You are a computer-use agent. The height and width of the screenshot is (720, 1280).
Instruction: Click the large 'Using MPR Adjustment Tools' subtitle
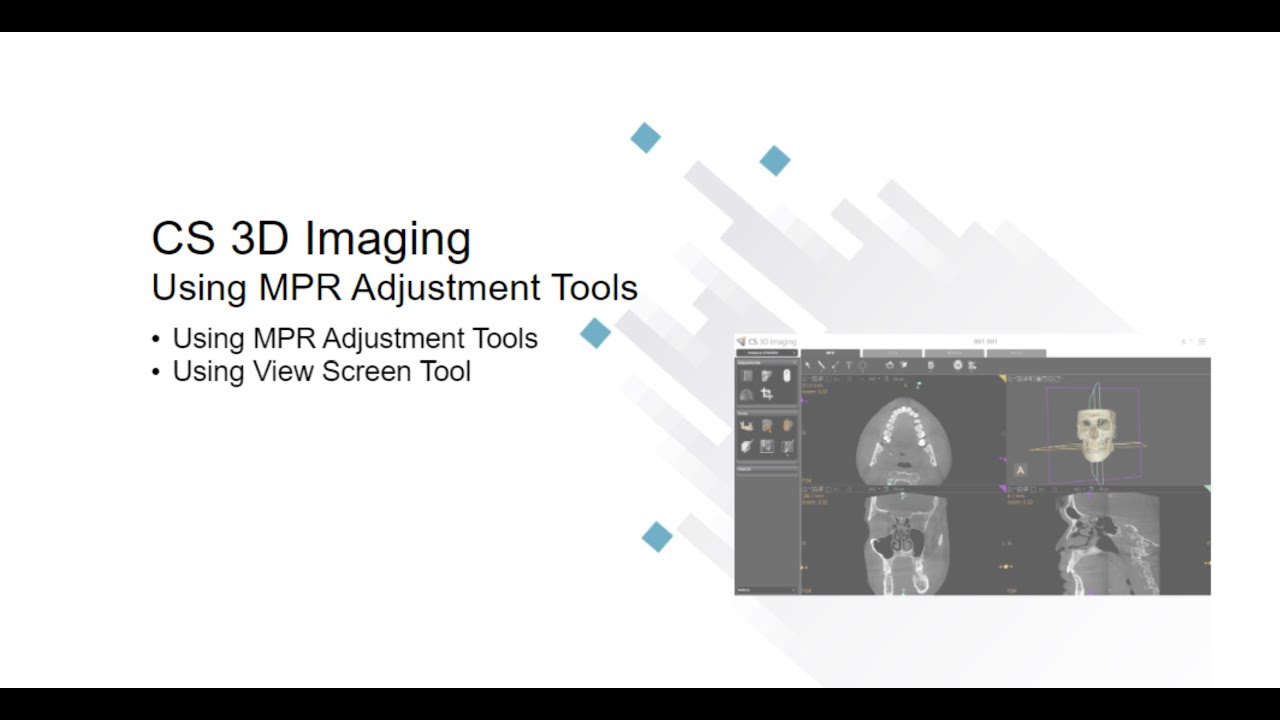point(394,288)
